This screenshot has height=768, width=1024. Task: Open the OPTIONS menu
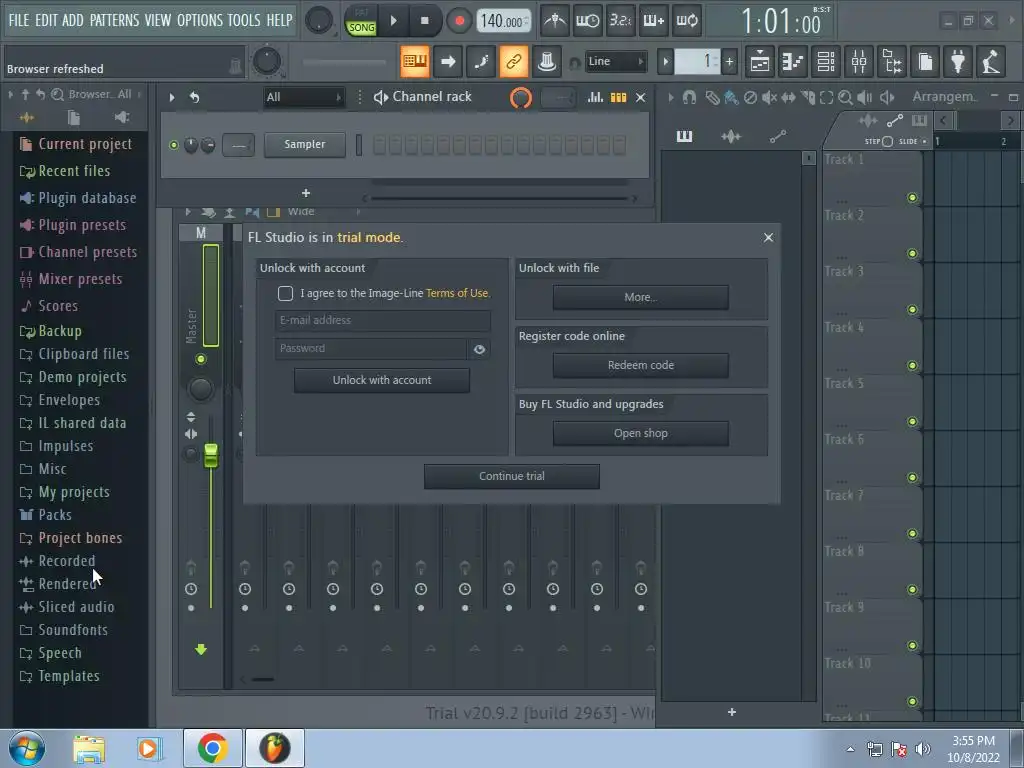[200, 20]
